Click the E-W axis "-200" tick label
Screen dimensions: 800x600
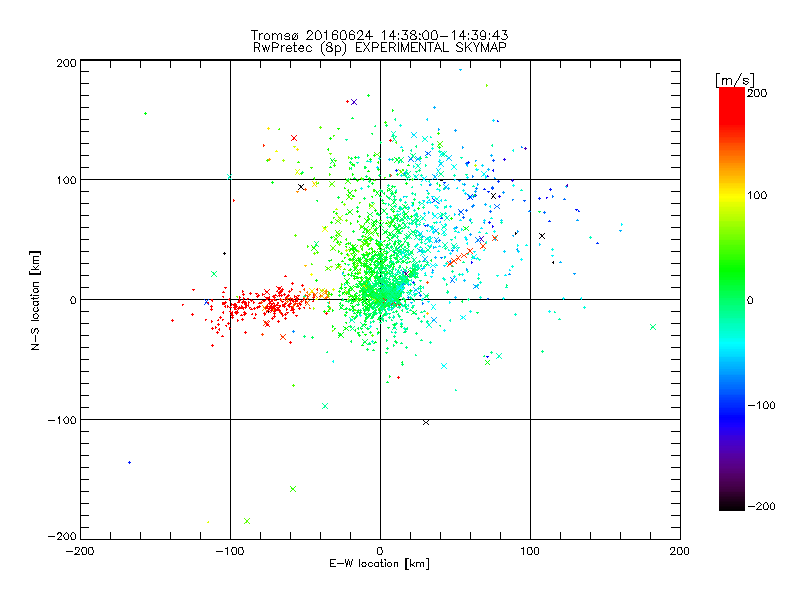pyautogui.click(x=80, y=551)
